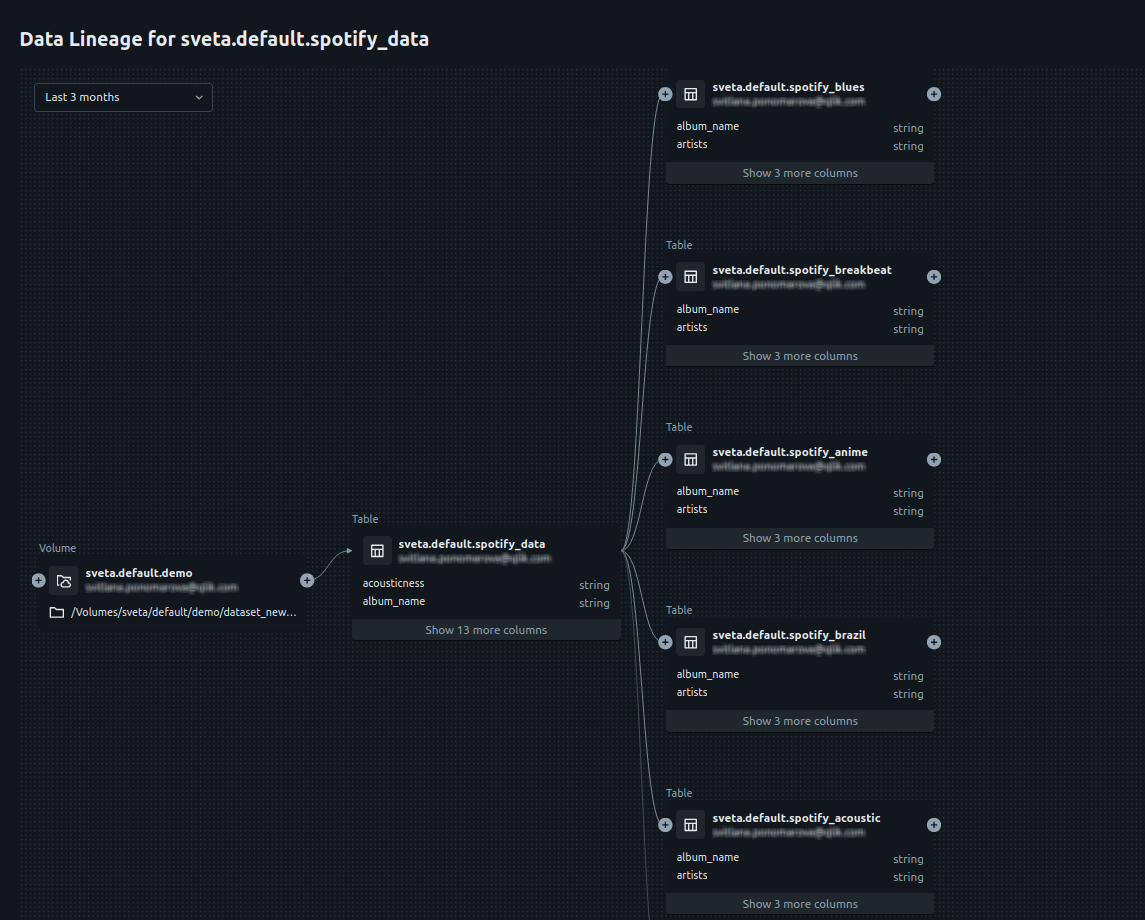This screenshot has width=1145, height=920.
Task: Click the spotify_blues table icon
Action: click(x=690, y=94)
